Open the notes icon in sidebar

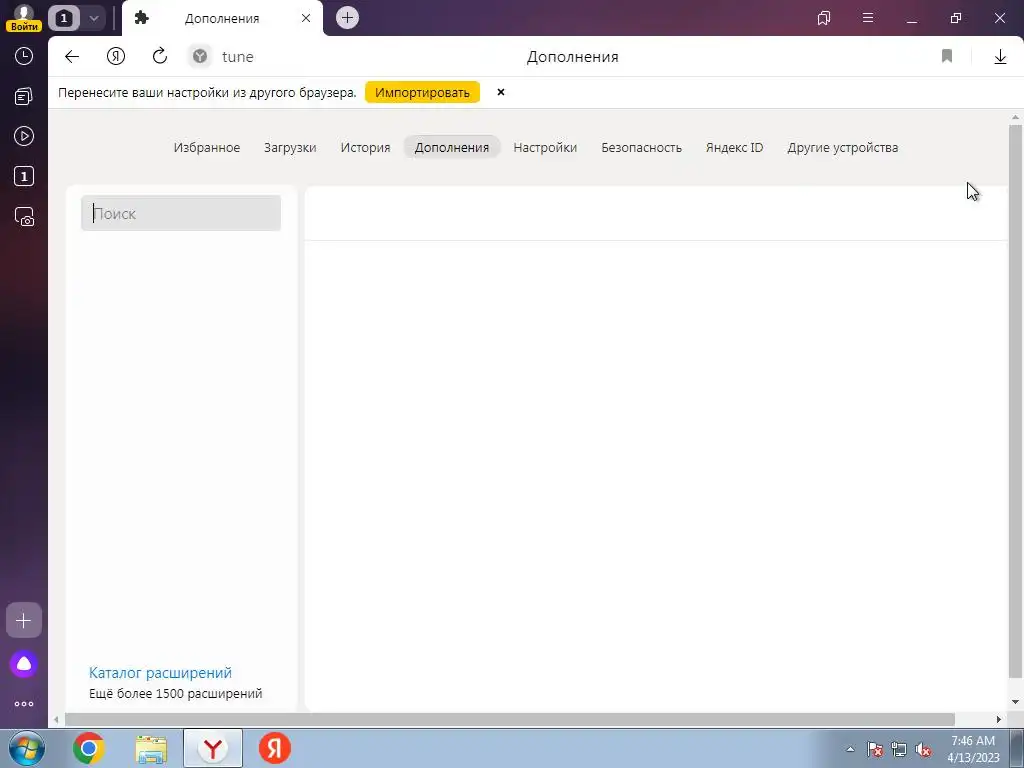24,96
